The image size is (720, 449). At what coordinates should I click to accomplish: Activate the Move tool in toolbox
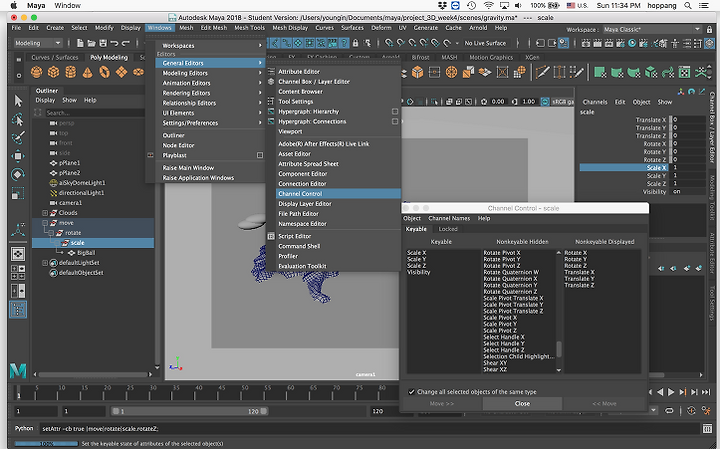(x=18, y=156)
